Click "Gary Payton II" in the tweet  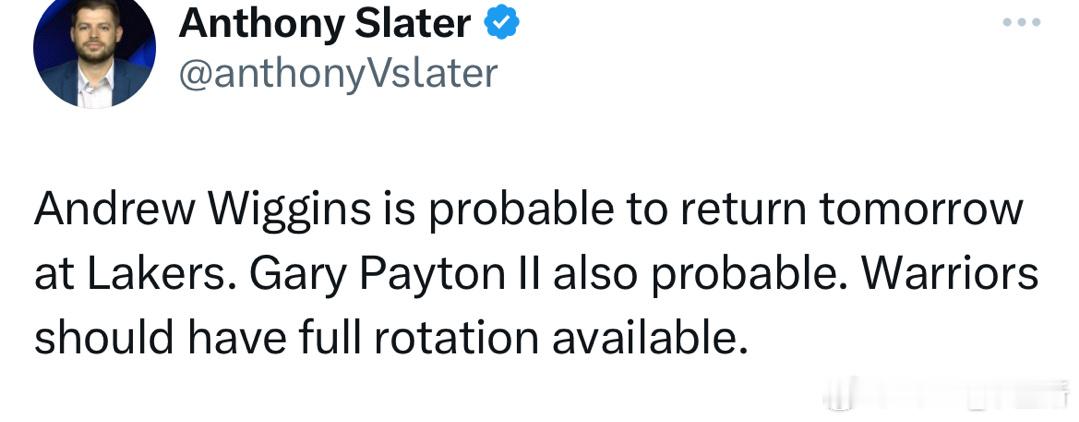tap(331, 274)
